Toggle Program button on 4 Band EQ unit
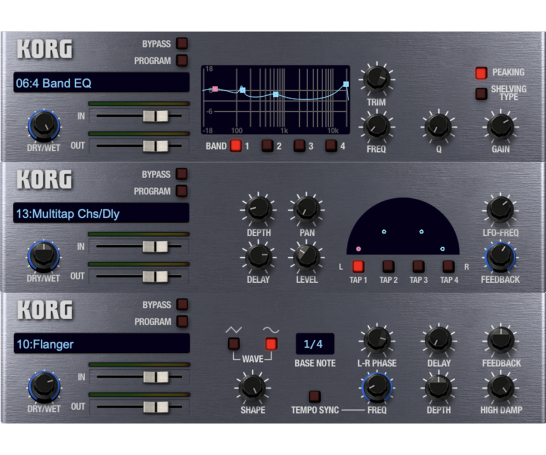 coord(182,60)
